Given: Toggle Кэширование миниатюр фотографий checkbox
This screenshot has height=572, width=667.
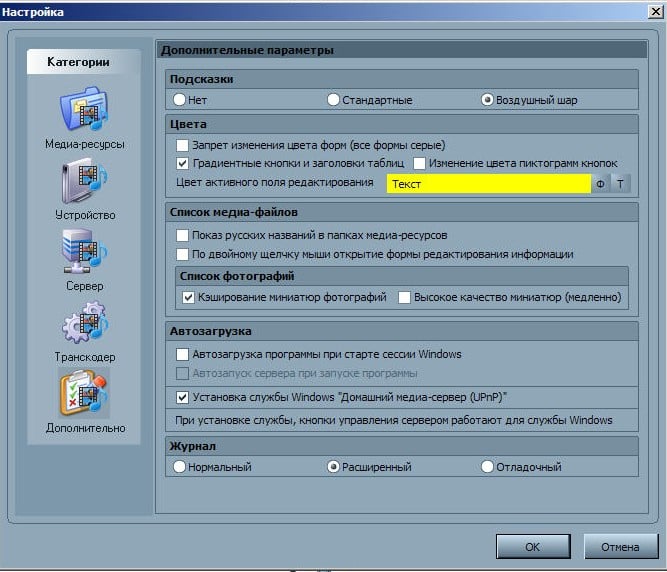Looking at the screenshot, I should 188,297.
